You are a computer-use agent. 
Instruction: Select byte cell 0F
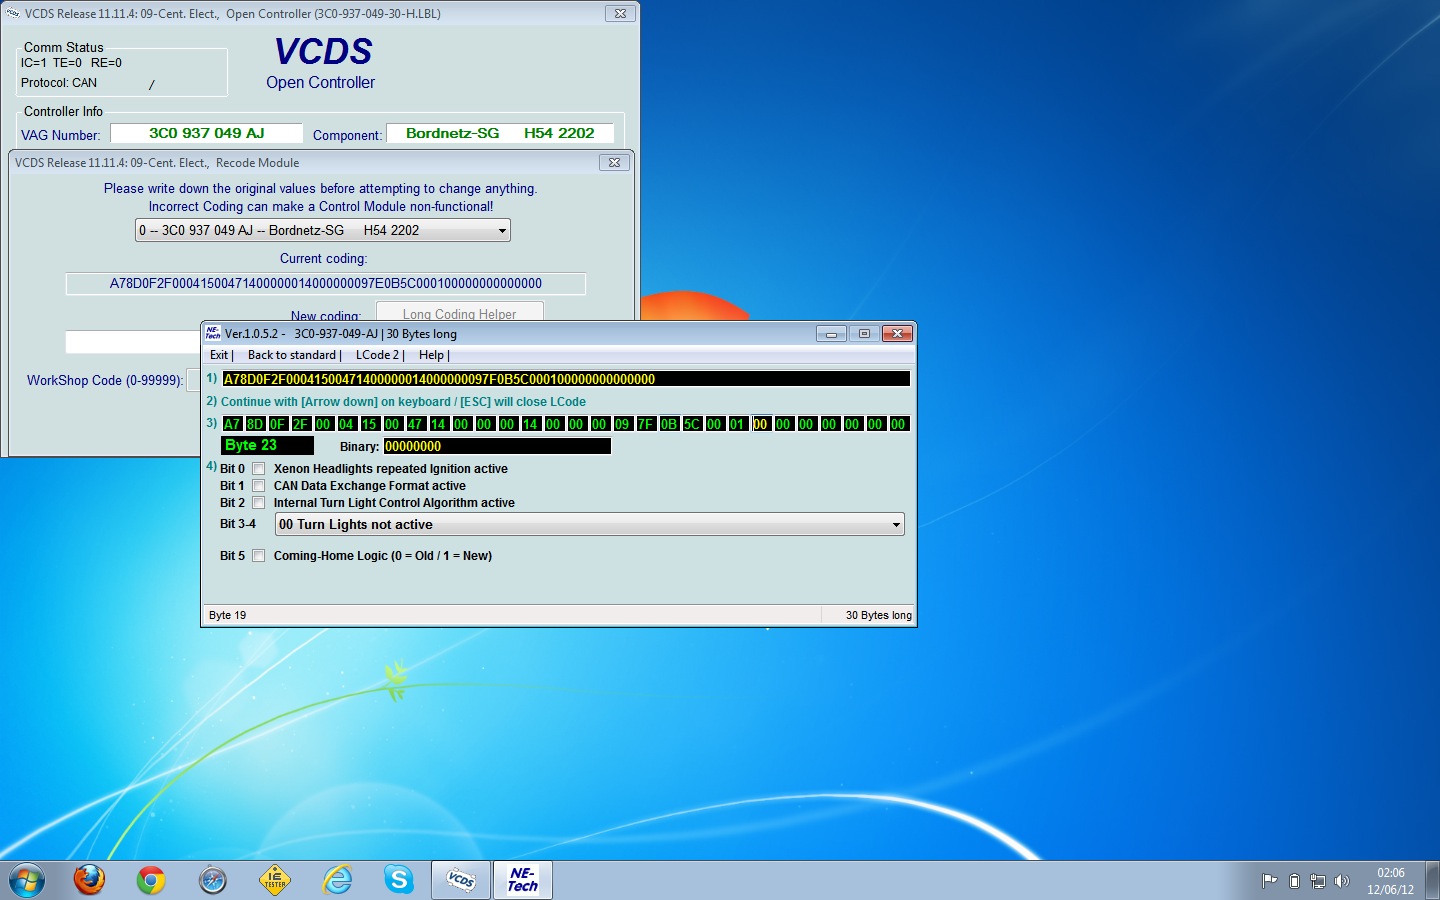click(x=278, y=424)
